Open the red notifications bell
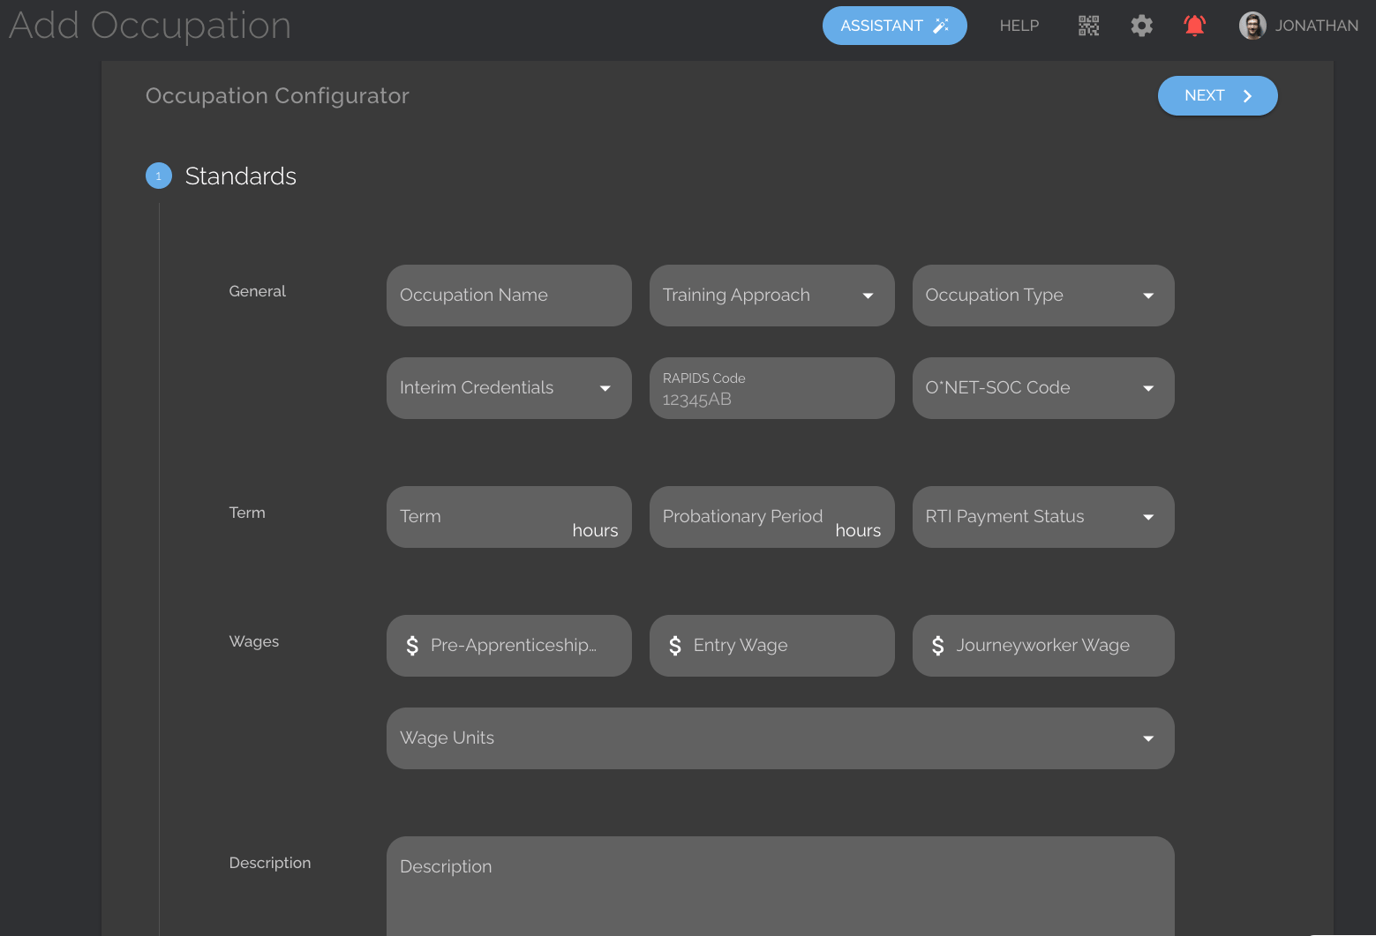The height and width of the screenshot is (936, 1376). [x=1194, y=25]
